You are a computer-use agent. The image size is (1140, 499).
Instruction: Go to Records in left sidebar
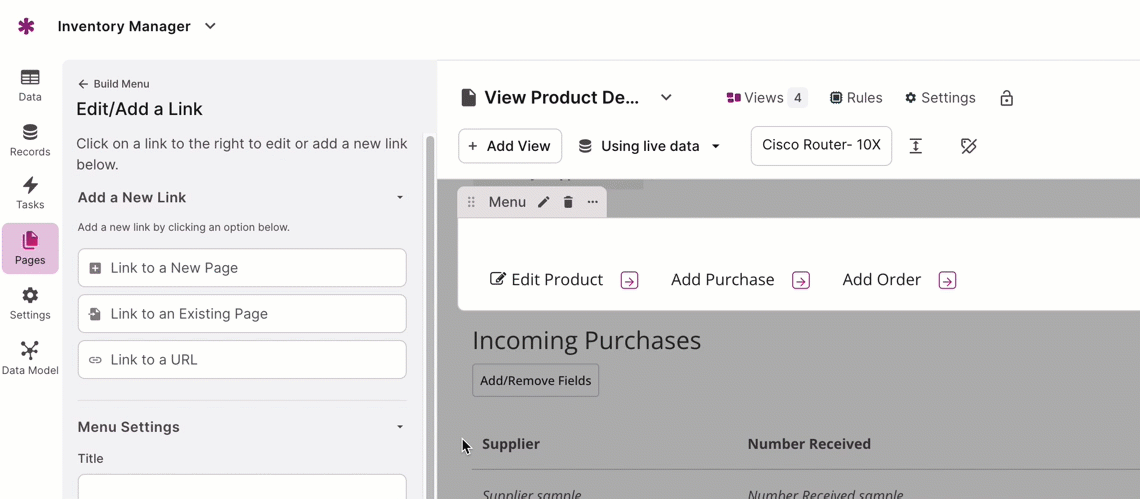click(x=30, y=140)
